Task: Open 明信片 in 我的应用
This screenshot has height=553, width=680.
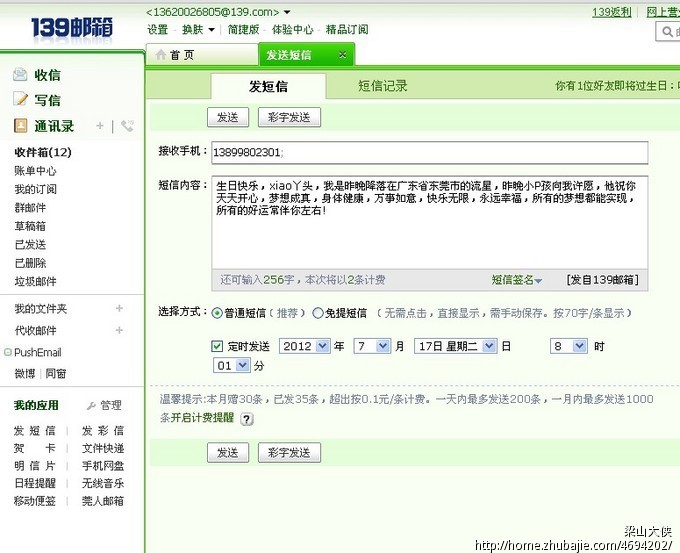Action: pyautogui.click(x=34, y=466)
